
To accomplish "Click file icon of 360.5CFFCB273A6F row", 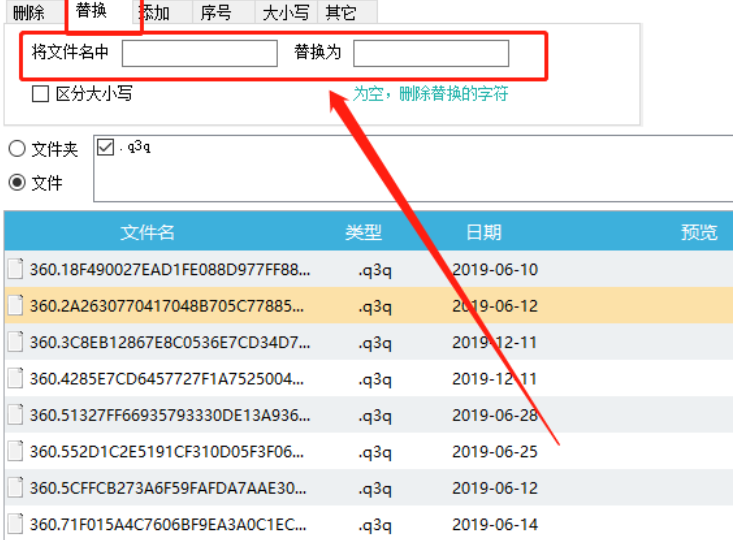I will pyautogui.click(x=15, y=488).
